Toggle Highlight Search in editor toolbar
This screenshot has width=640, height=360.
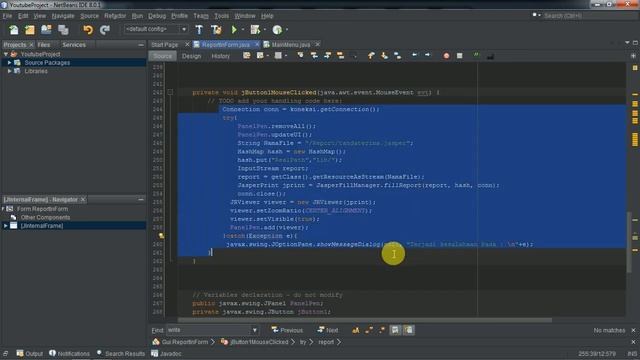pos(340,56)
